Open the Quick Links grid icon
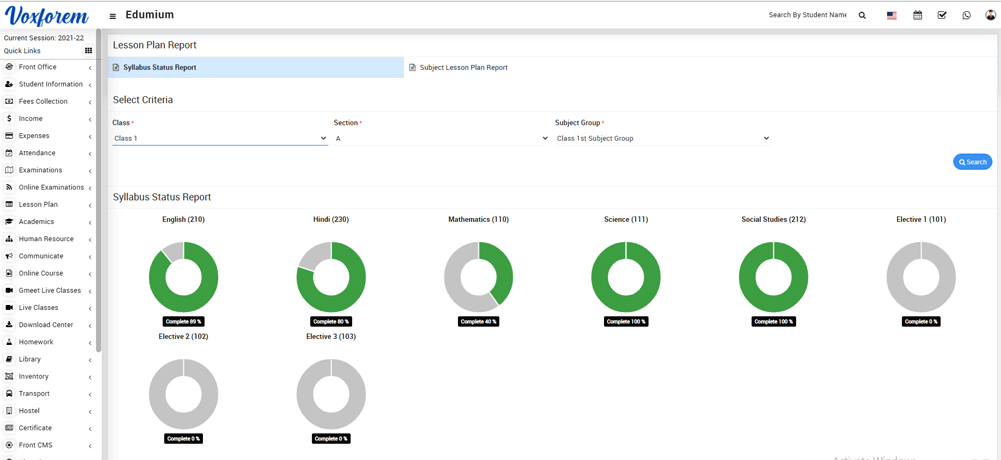 [x=88, y=51]
